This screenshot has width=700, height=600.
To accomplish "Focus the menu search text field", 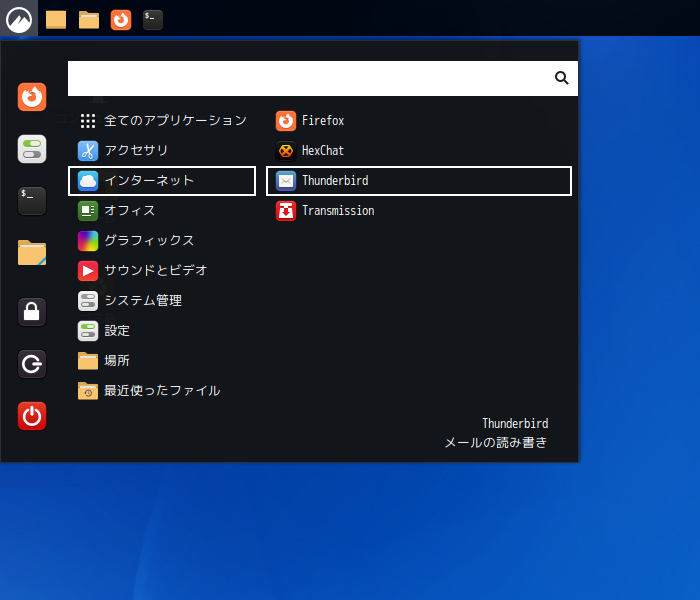I will [x=323, y=78].
